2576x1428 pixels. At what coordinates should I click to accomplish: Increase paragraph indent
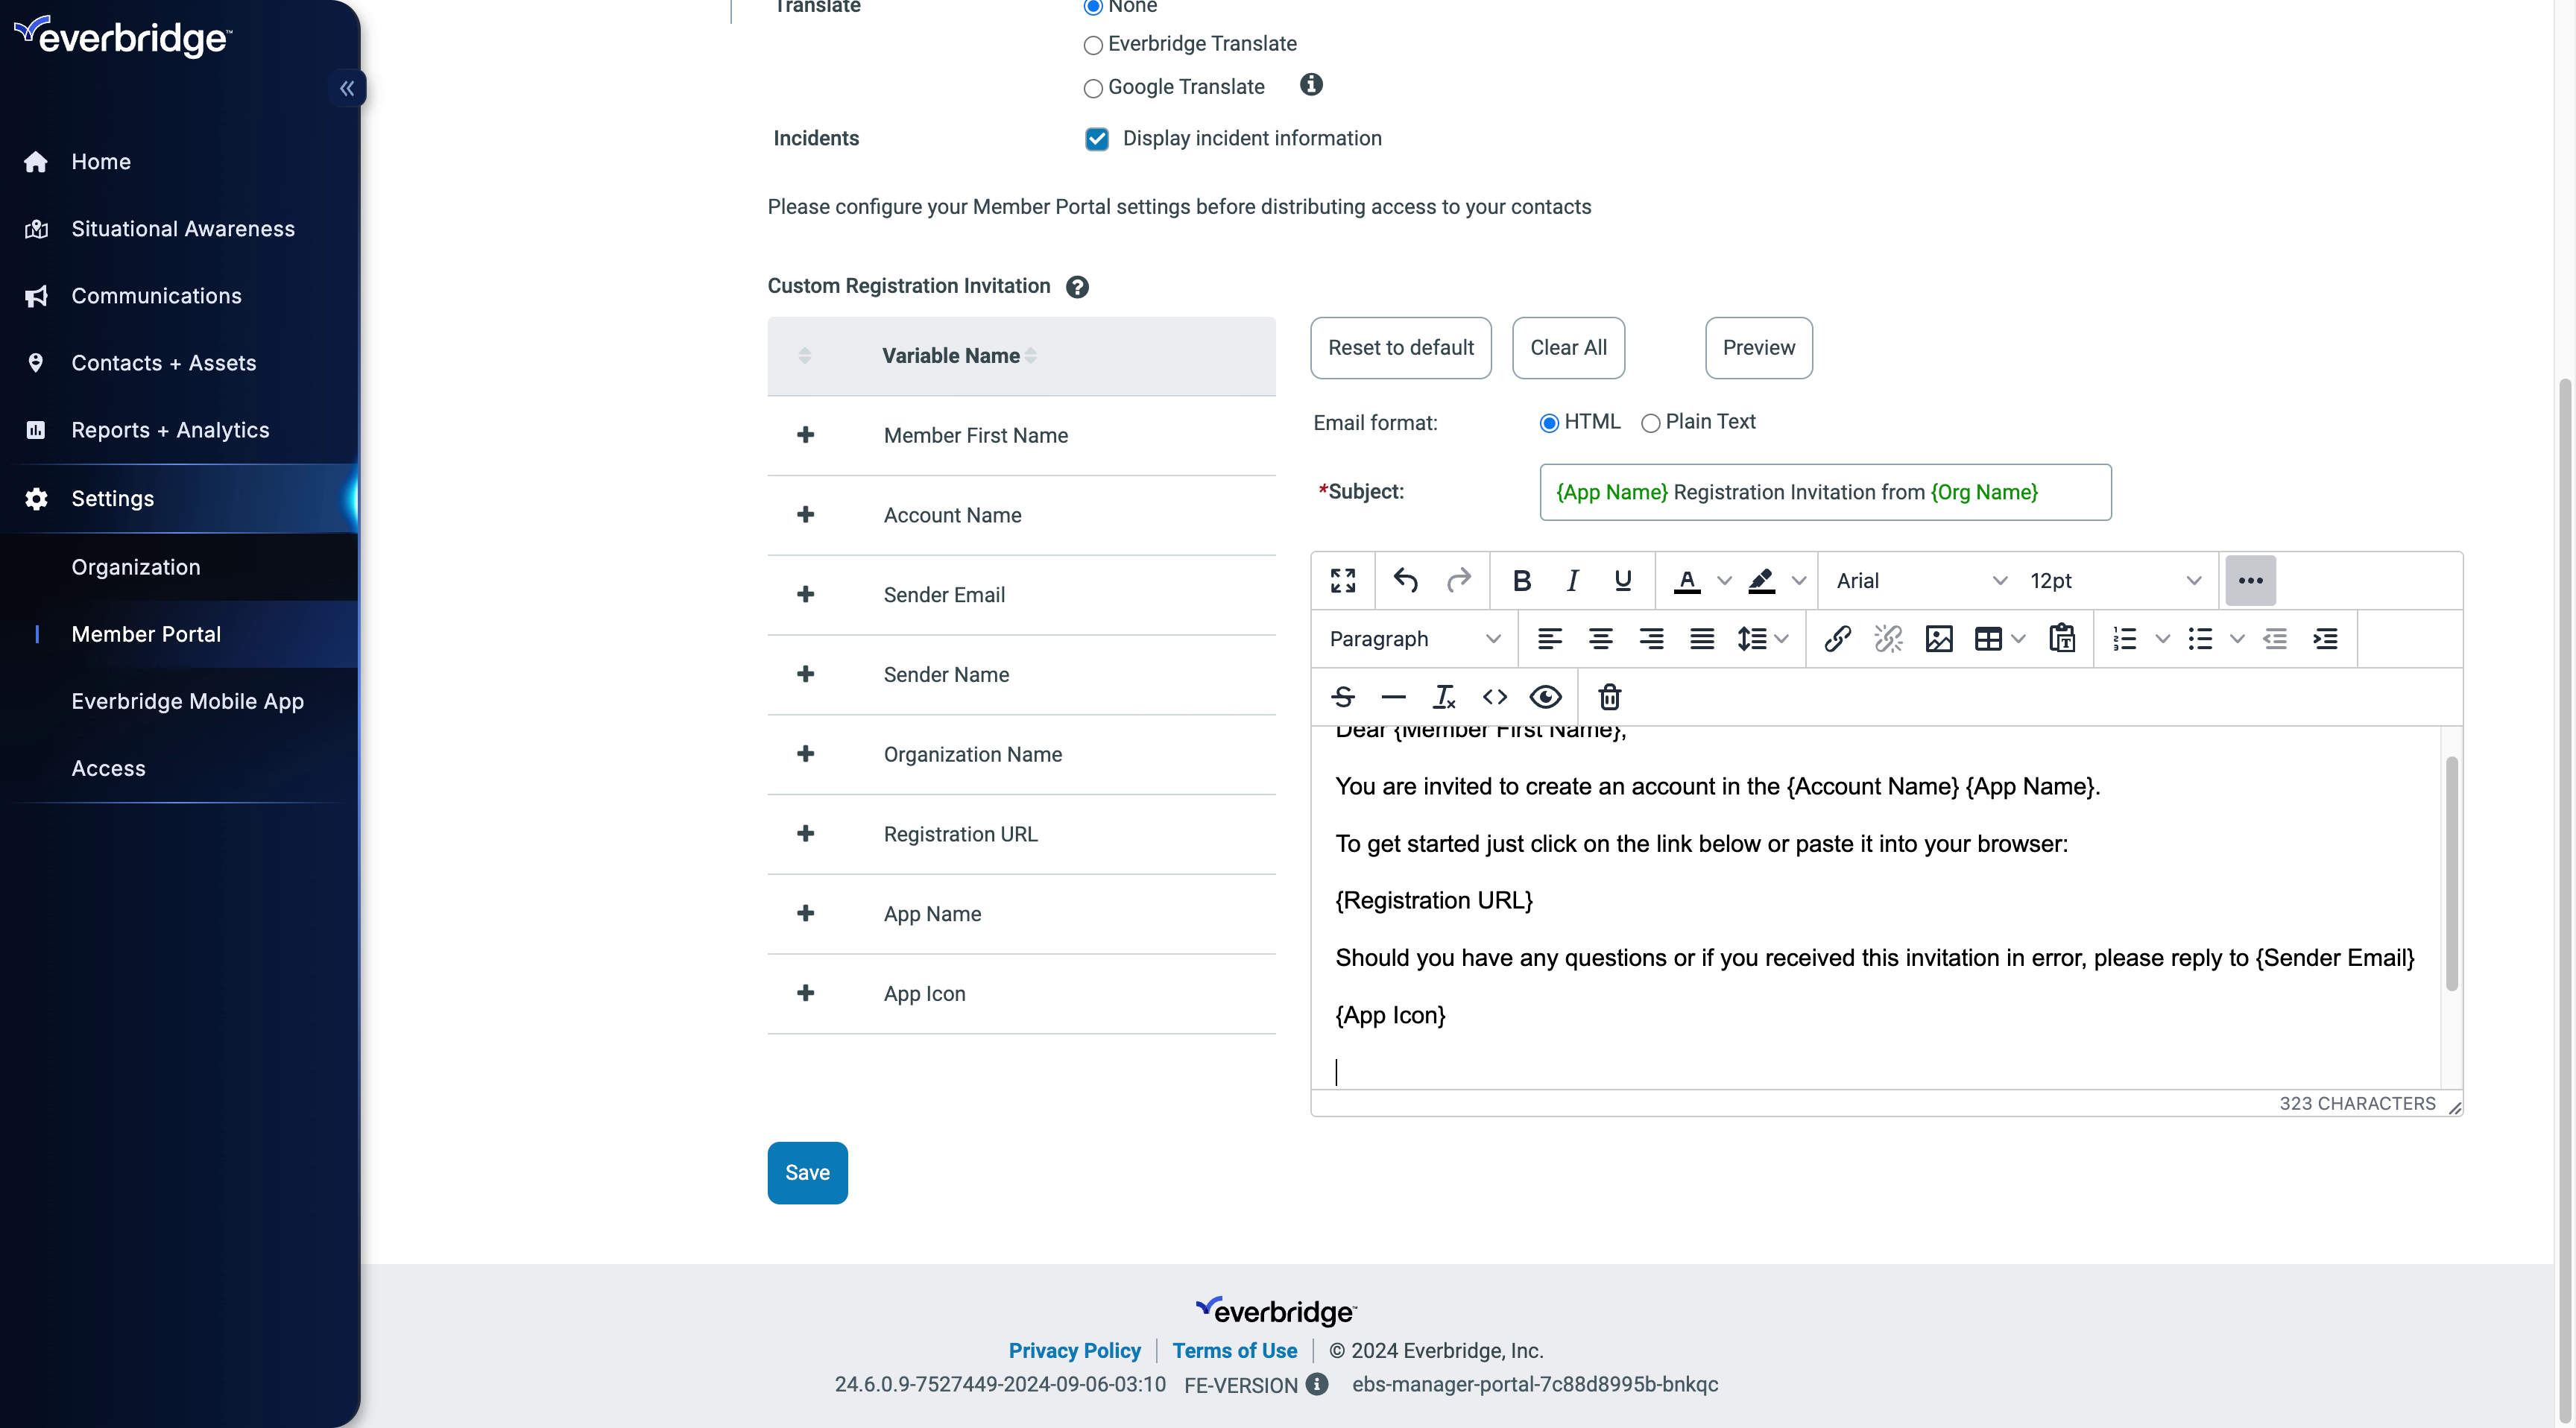[x=2326, y=639]
